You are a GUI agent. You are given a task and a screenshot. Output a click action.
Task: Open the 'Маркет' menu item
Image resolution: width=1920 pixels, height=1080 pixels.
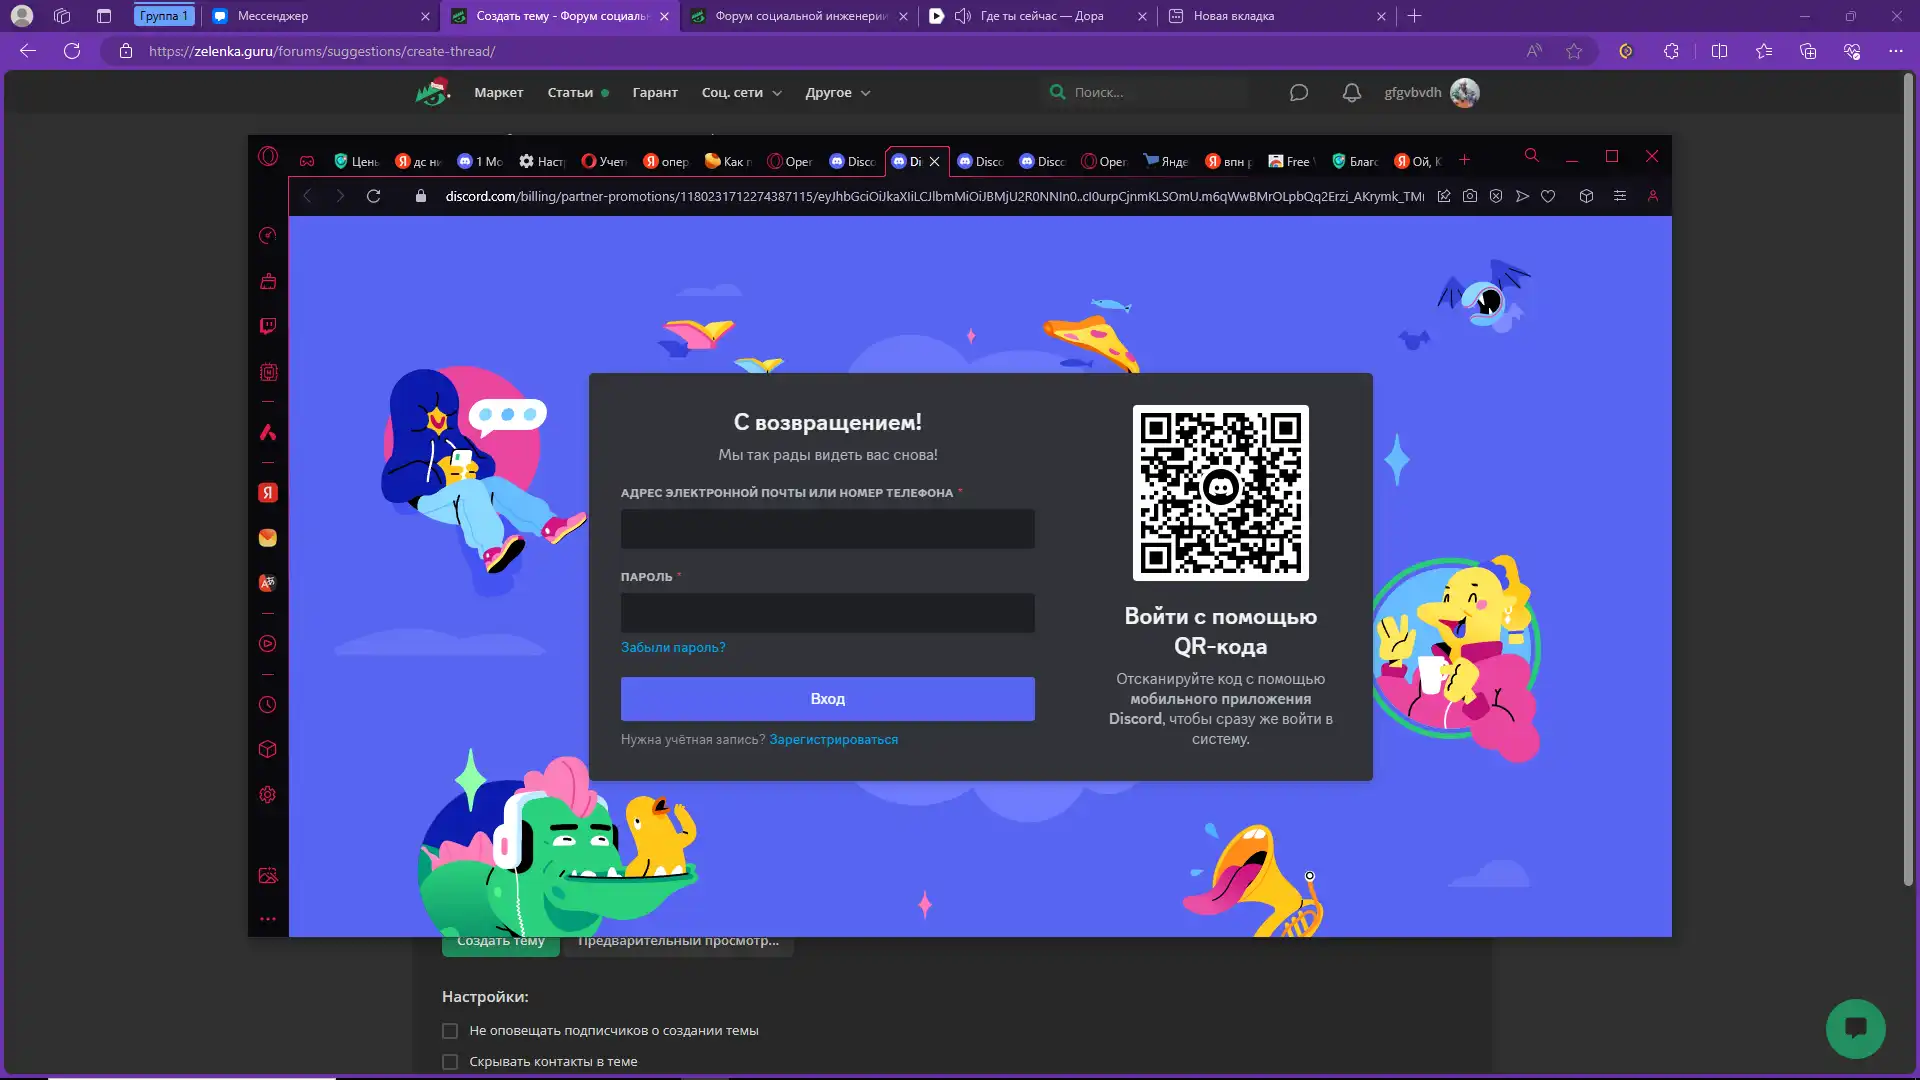499,92
